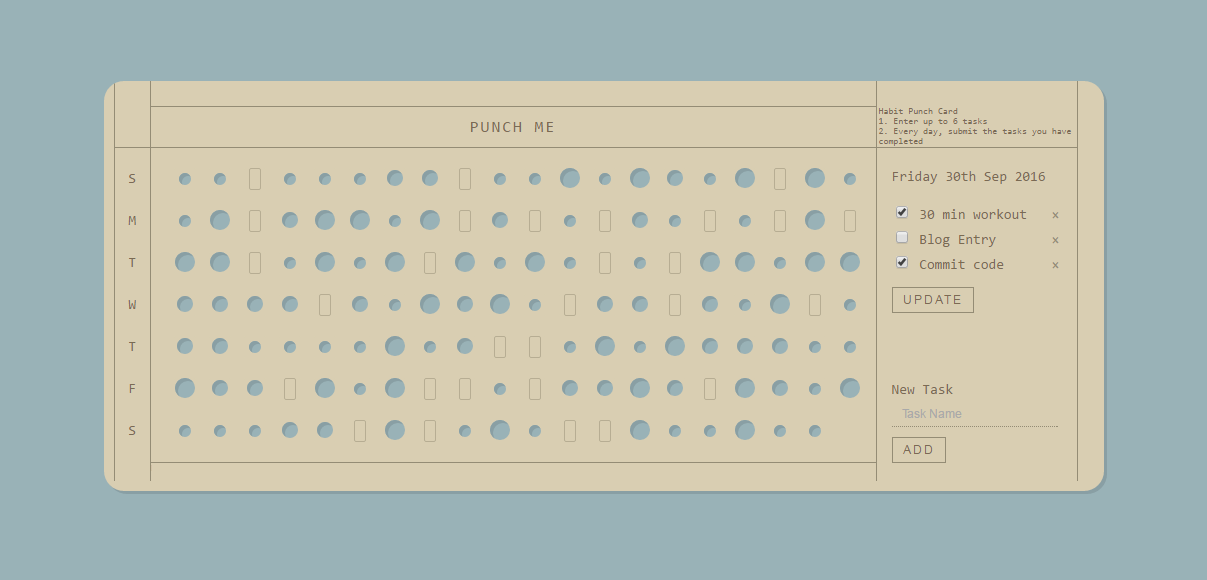The width and height of the screenshot is (1207, 580).
Task: Click the PUNCH ME card title
Action: point(512,127)
